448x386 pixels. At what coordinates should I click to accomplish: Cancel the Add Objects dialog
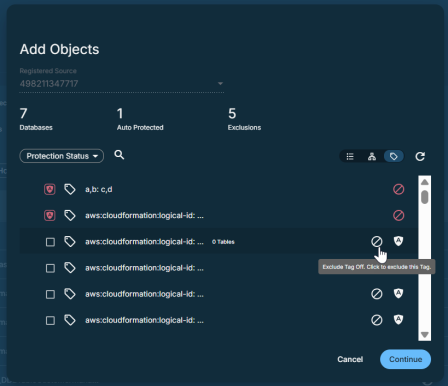(350, 359)
